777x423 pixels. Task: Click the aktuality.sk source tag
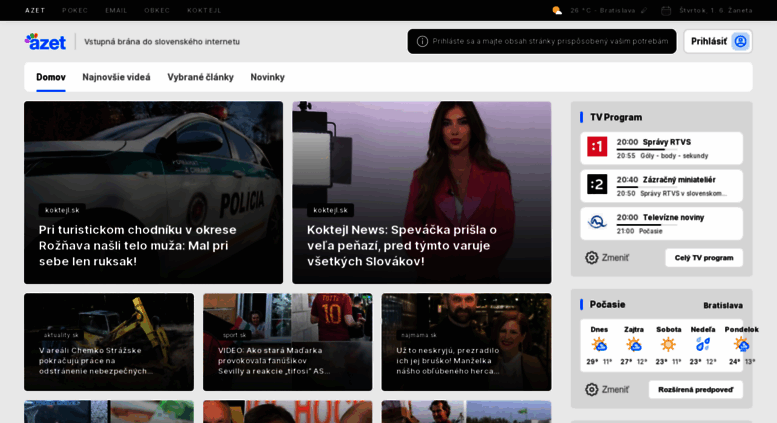click(x=61, y=335)
